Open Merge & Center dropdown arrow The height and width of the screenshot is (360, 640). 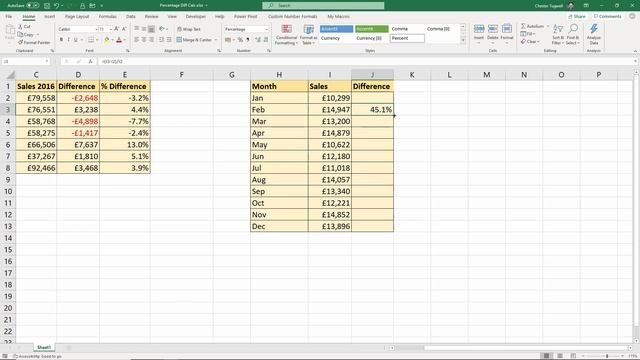click(x=216, y=40)
